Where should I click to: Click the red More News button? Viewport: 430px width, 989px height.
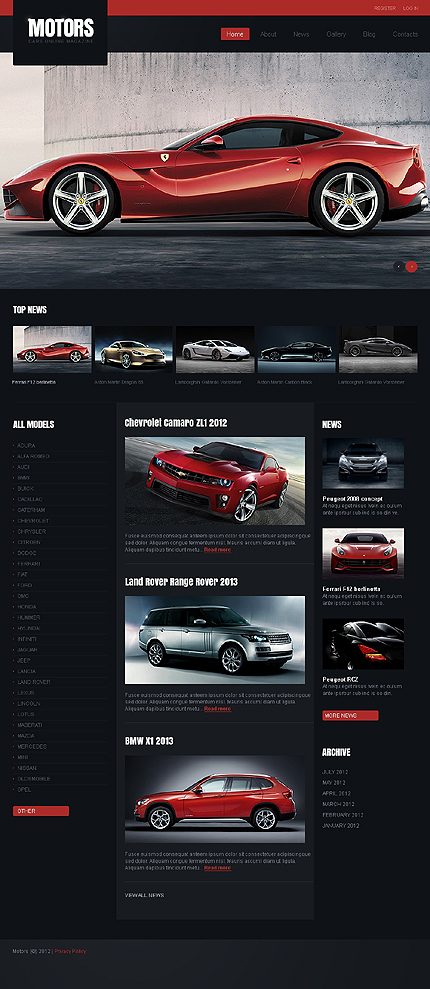351,715
